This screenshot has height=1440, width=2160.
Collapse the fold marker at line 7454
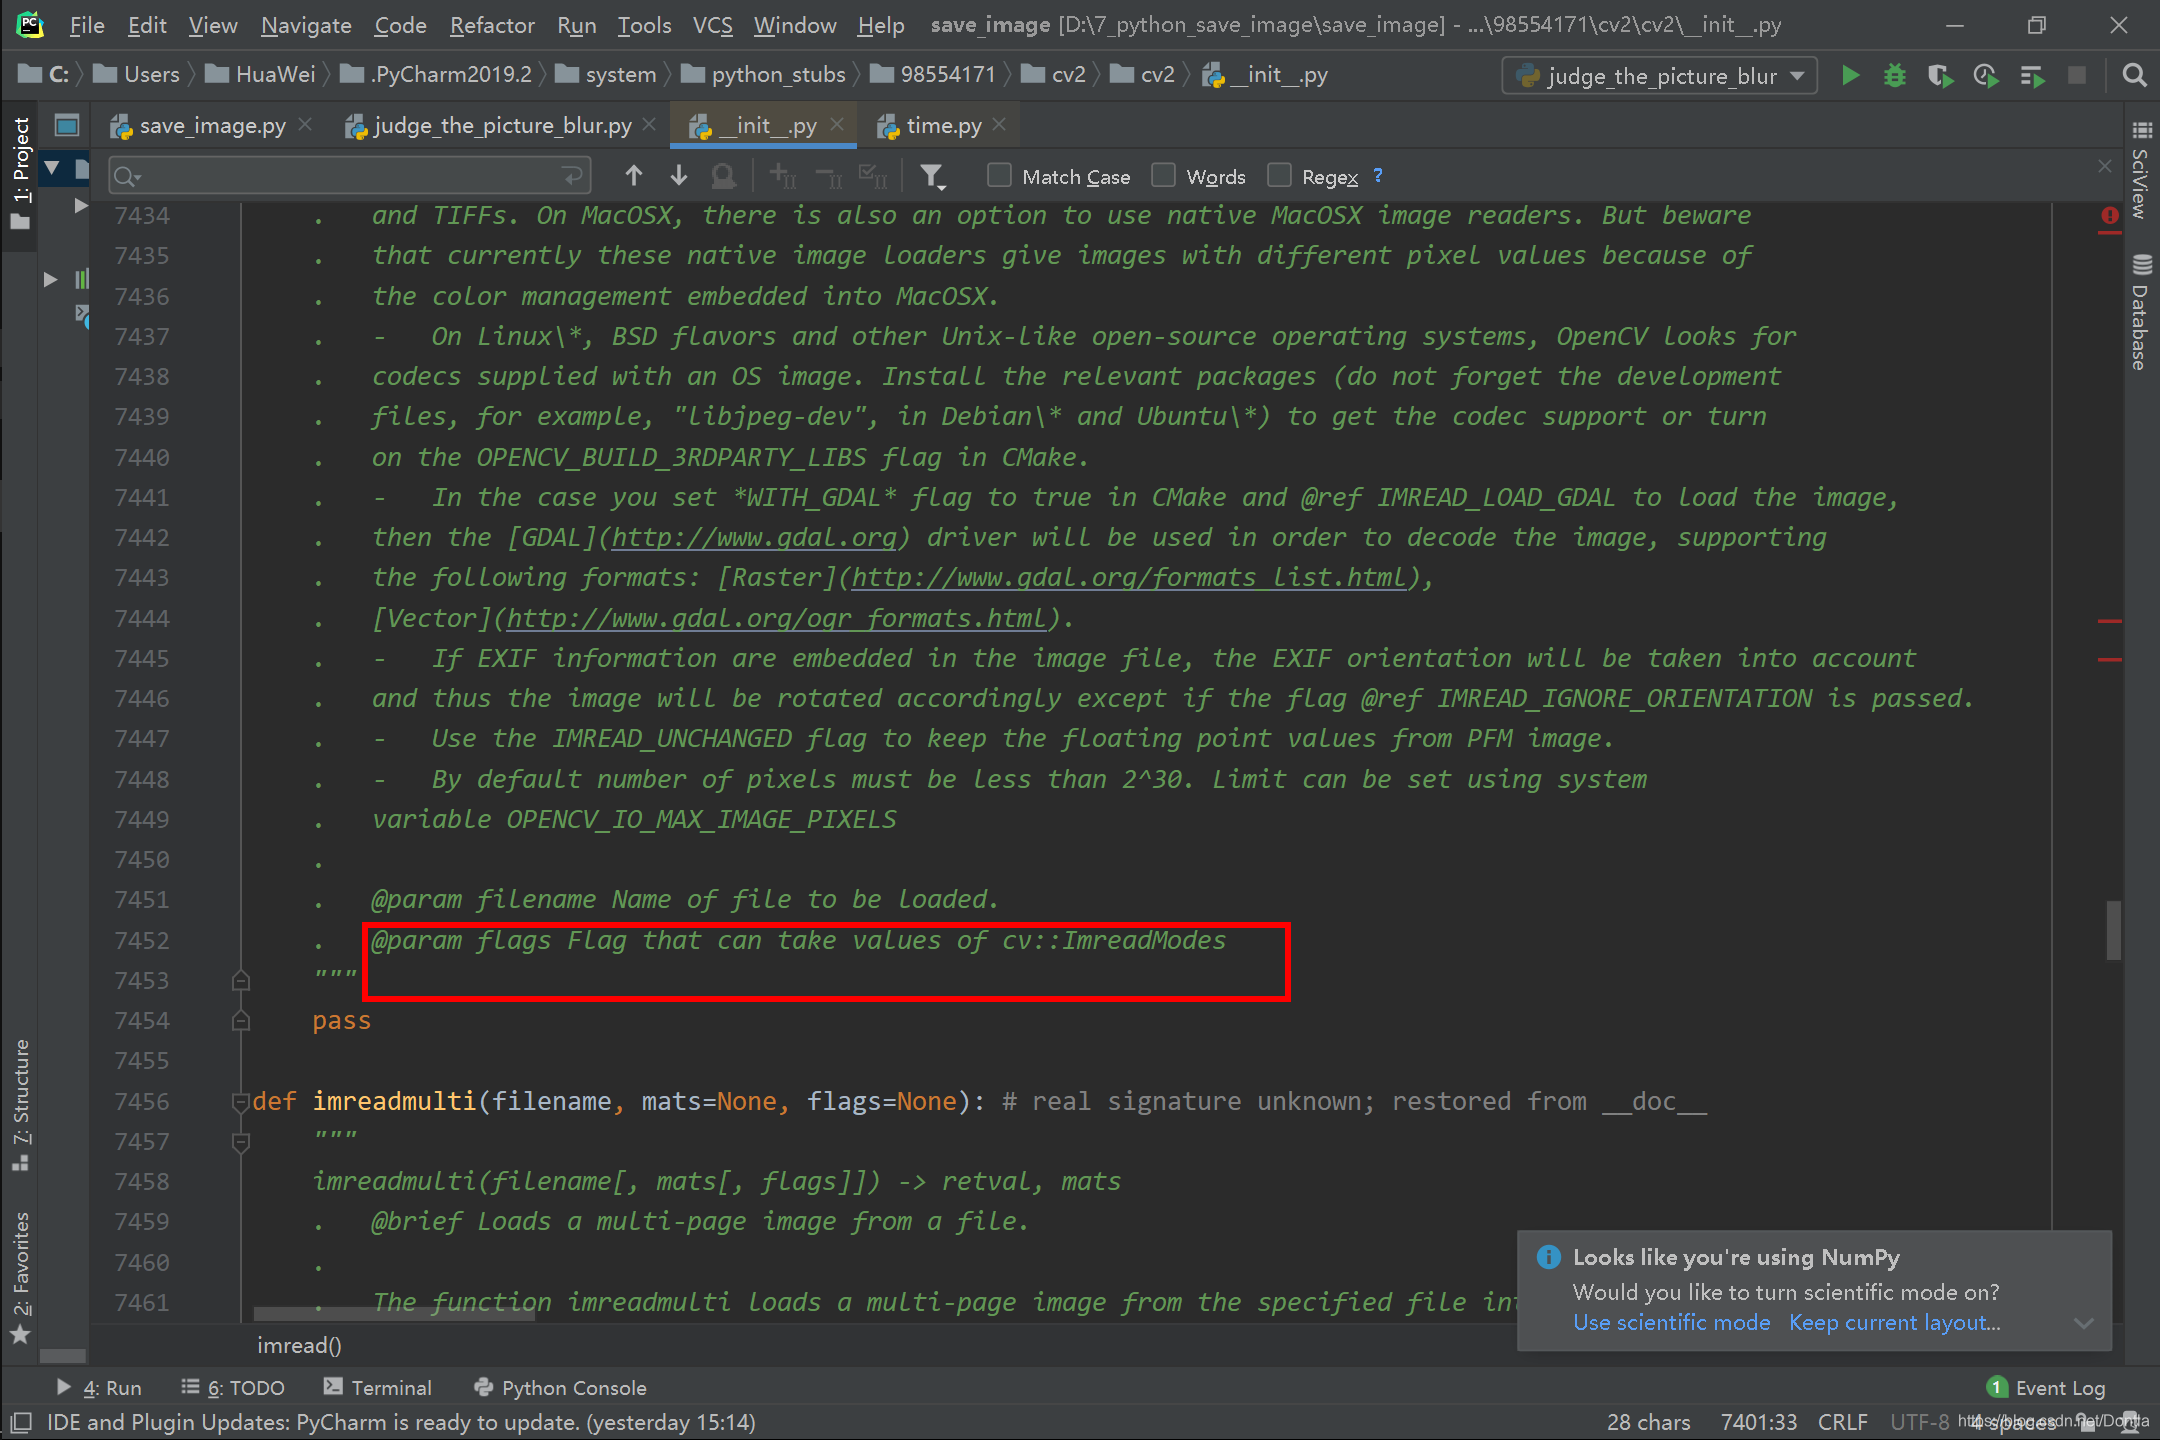241,1021
